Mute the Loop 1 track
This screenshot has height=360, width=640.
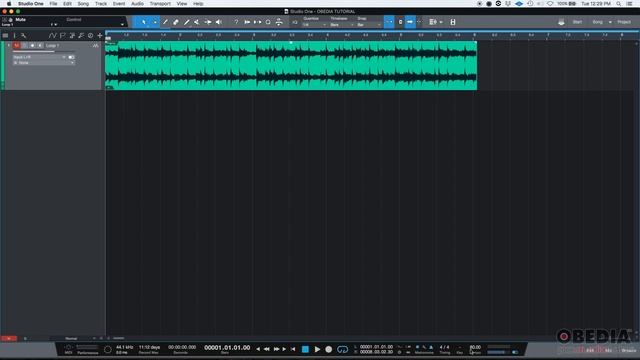(16, 45)
